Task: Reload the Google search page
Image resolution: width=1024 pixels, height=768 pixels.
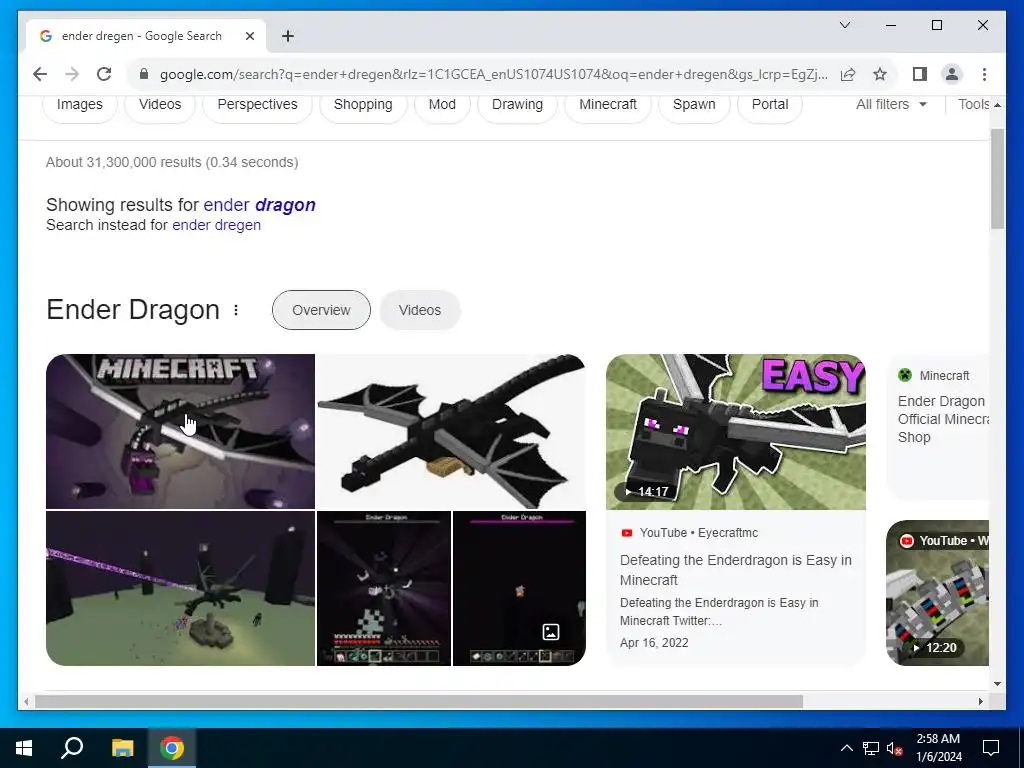Action: click(x=104, y=74)
